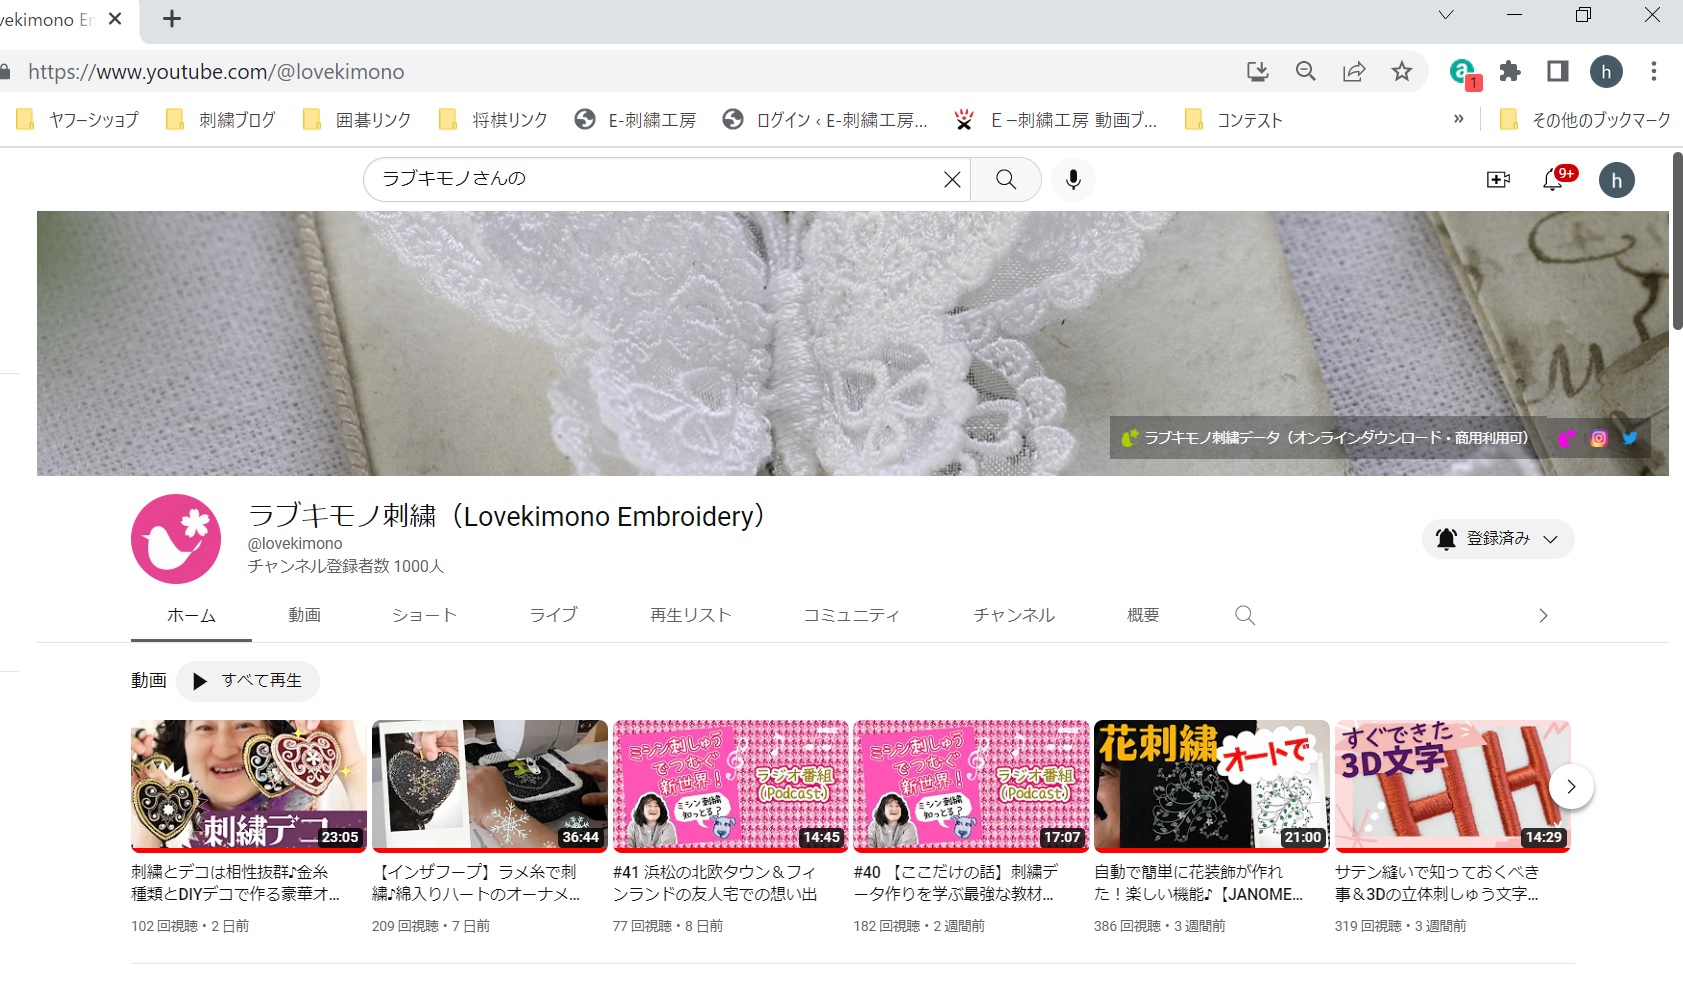Open the ログイン E-刺繍工房 bookmark
The height and width of the screenshot is (991, 1683).
[826, 120]
